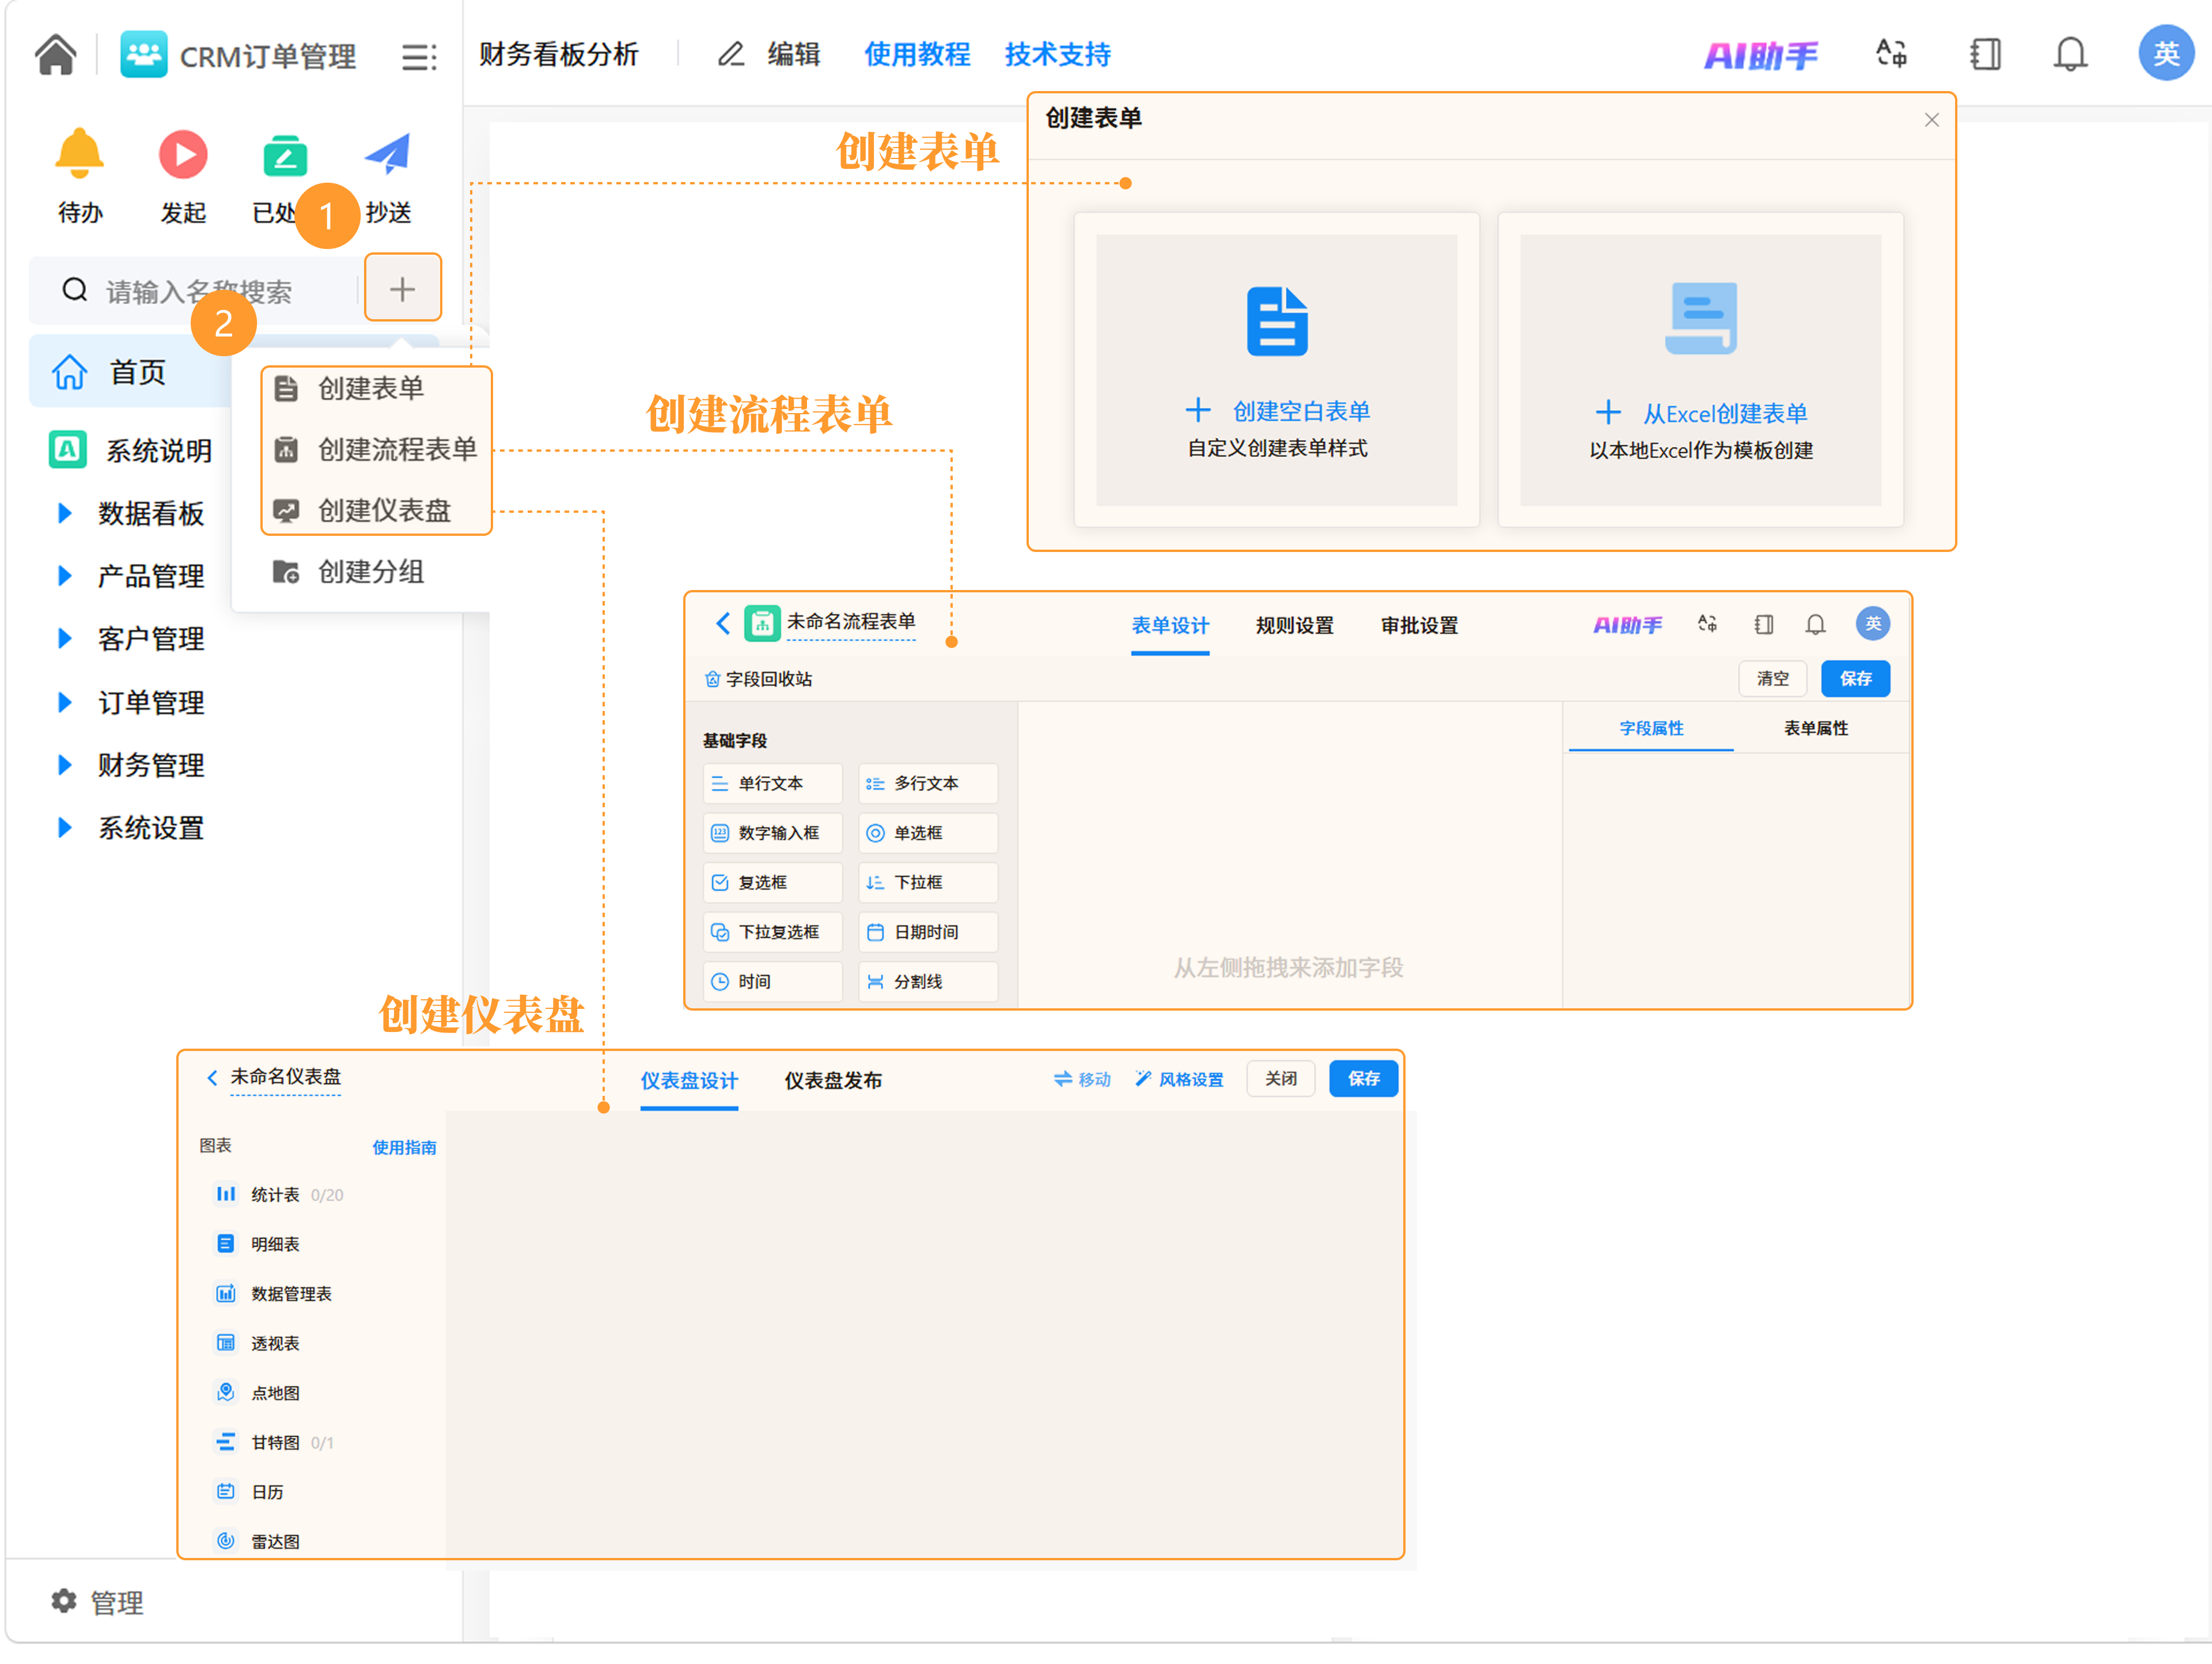Select the 甘特图 chart type

pyautogui.click(x=275, y=1443)
